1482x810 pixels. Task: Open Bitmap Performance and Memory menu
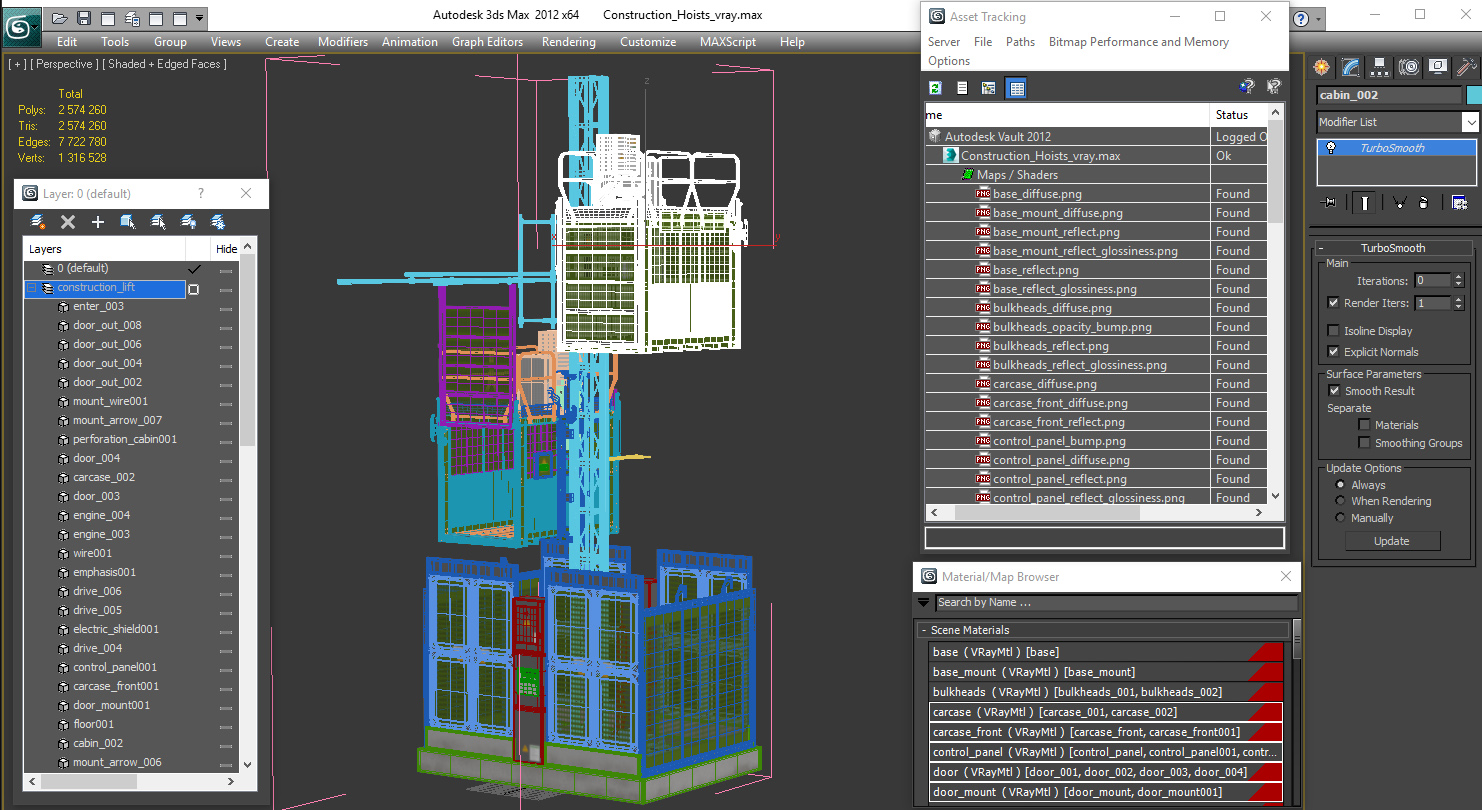click(1139, 42)
